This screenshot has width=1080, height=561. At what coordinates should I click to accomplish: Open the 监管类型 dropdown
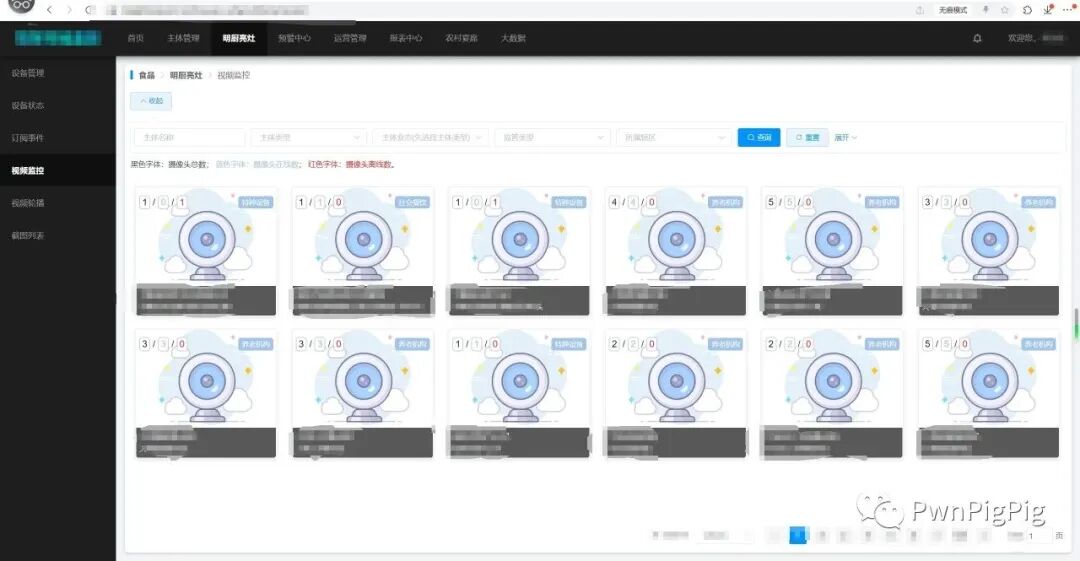(x=552, y=138)
